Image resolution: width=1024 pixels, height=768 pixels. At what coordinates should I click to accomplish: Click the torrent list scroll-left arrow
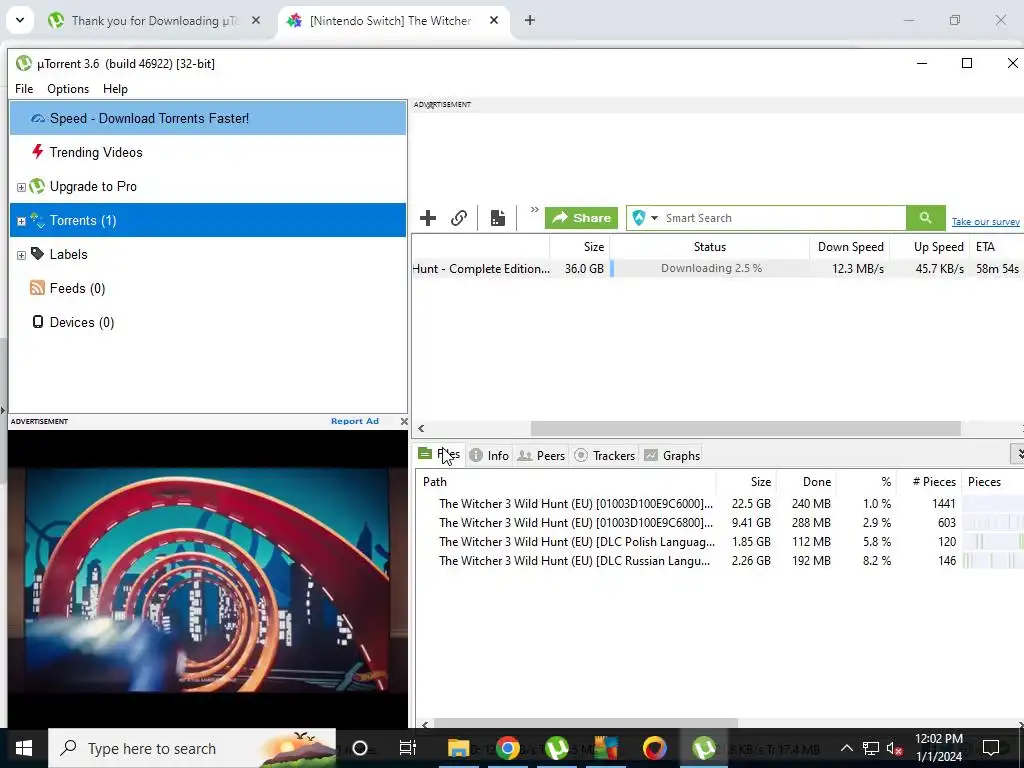coord(421,428)
